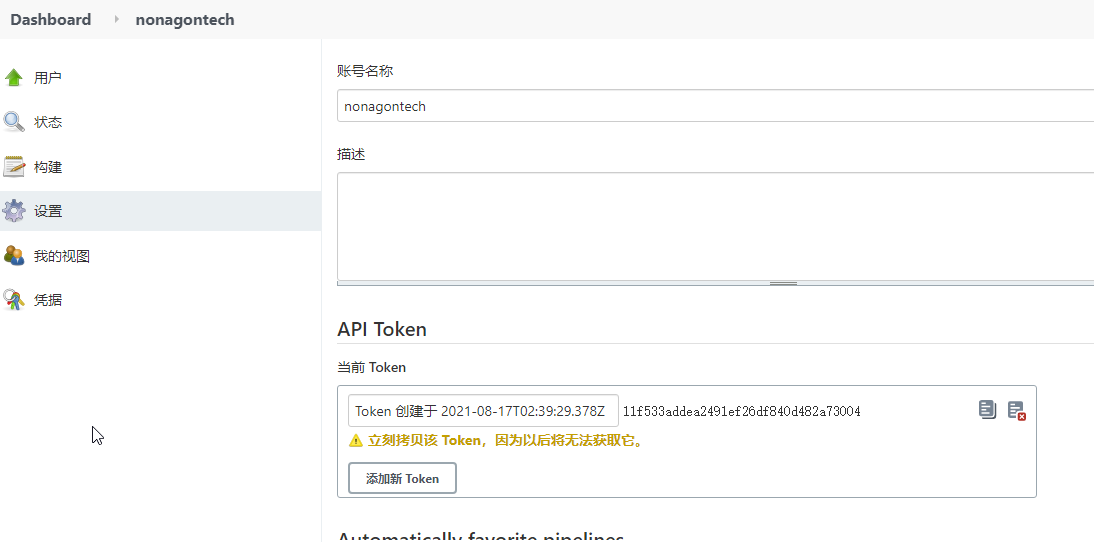
Task: Go to Dashboard in breadcrumb
Action: click(50, 20)
